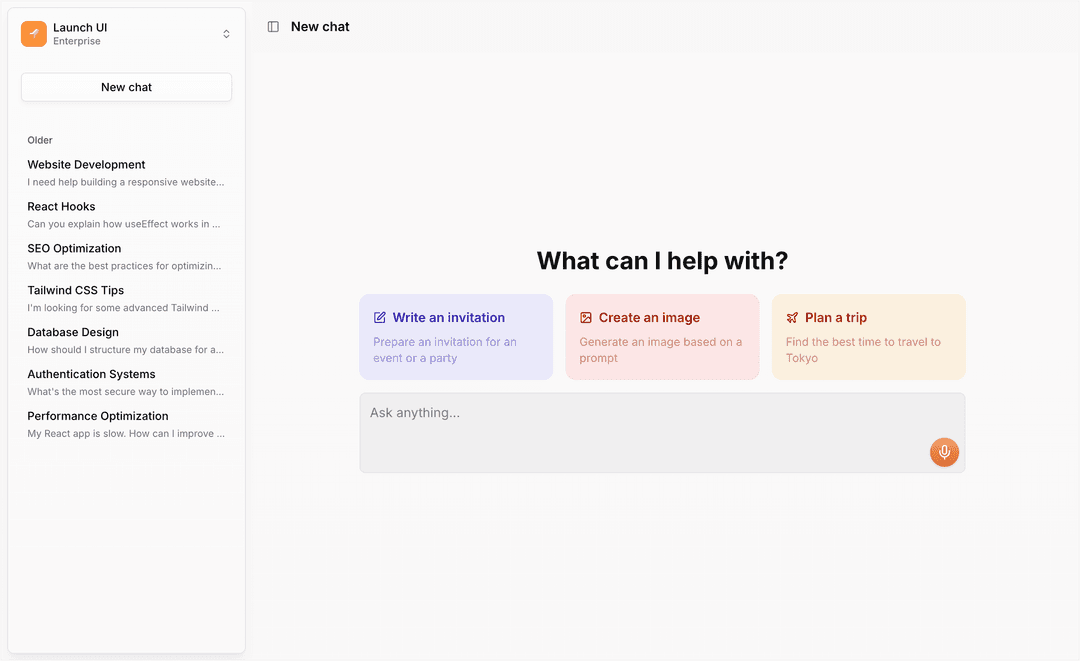
Task: Click the microphone icon for voice input
Action: (x=944, y=452)
